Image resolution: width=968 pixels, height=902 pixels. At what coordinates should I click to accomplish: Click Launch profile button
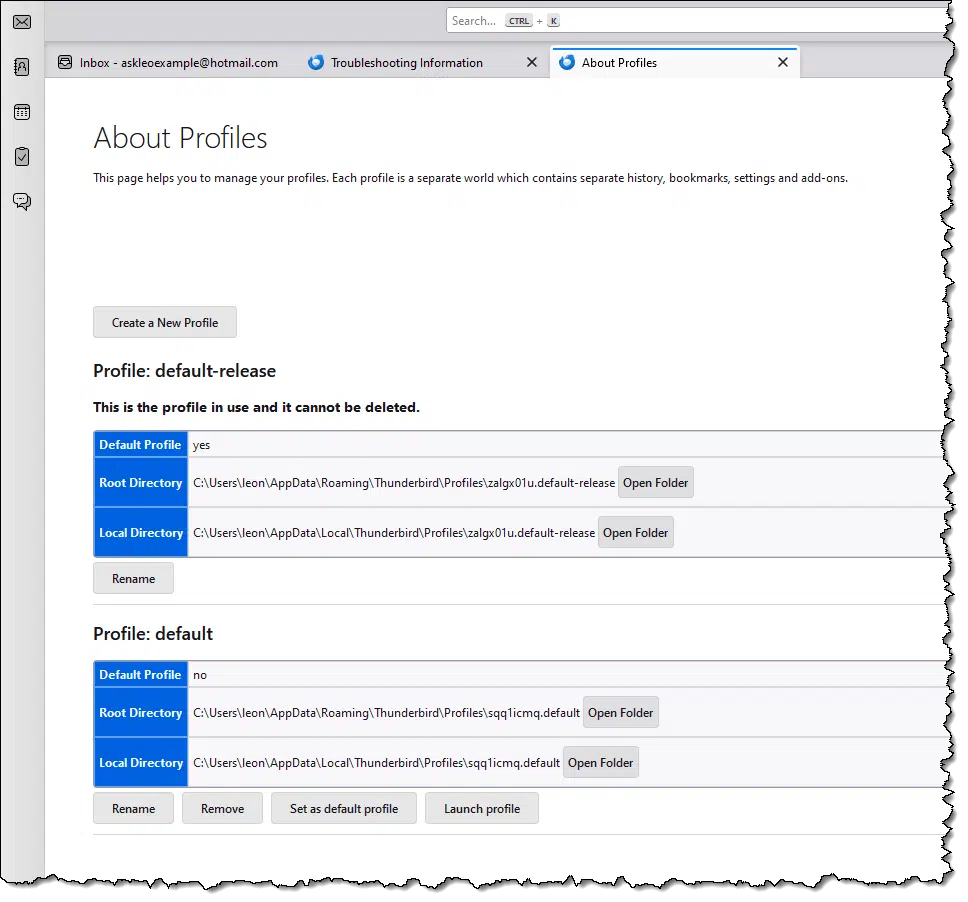pyautogui.click(x=482, y=809)
